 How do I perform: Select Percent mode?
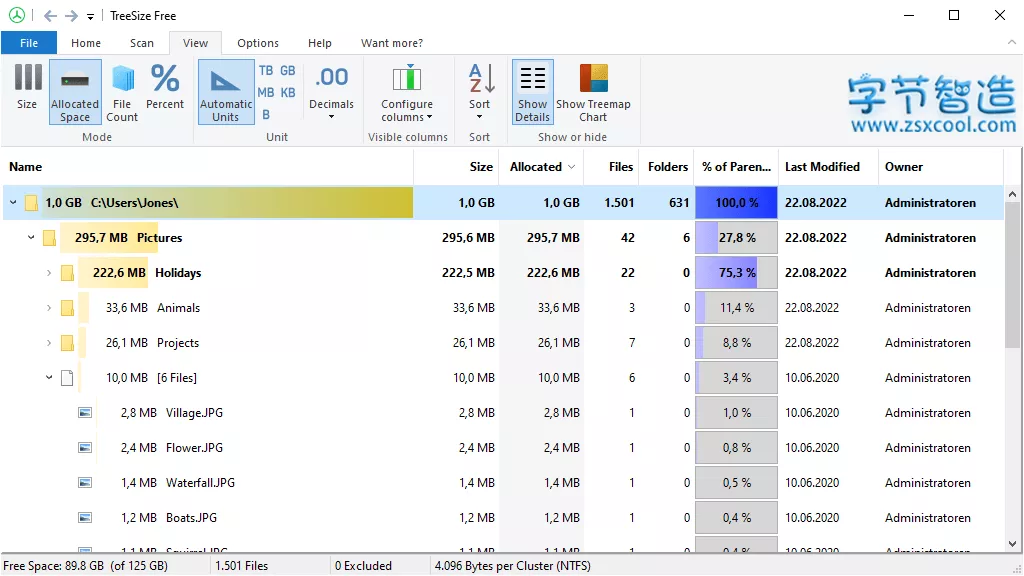tap(165, 91)
